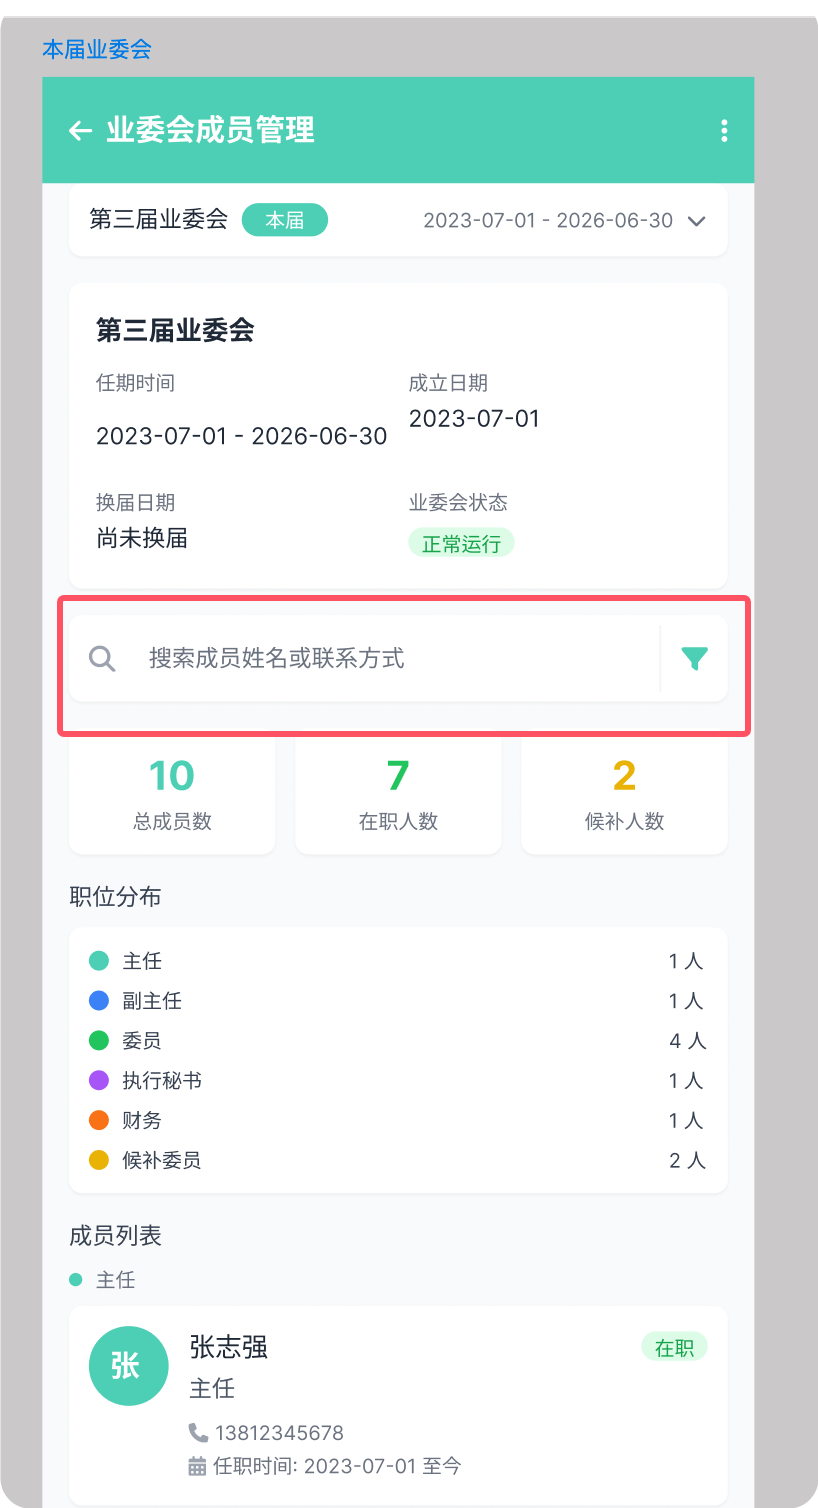The height and width of the screenshot is (1508, 818).
Task: Select the 在职人数 stat card
Action: [398, 795]
